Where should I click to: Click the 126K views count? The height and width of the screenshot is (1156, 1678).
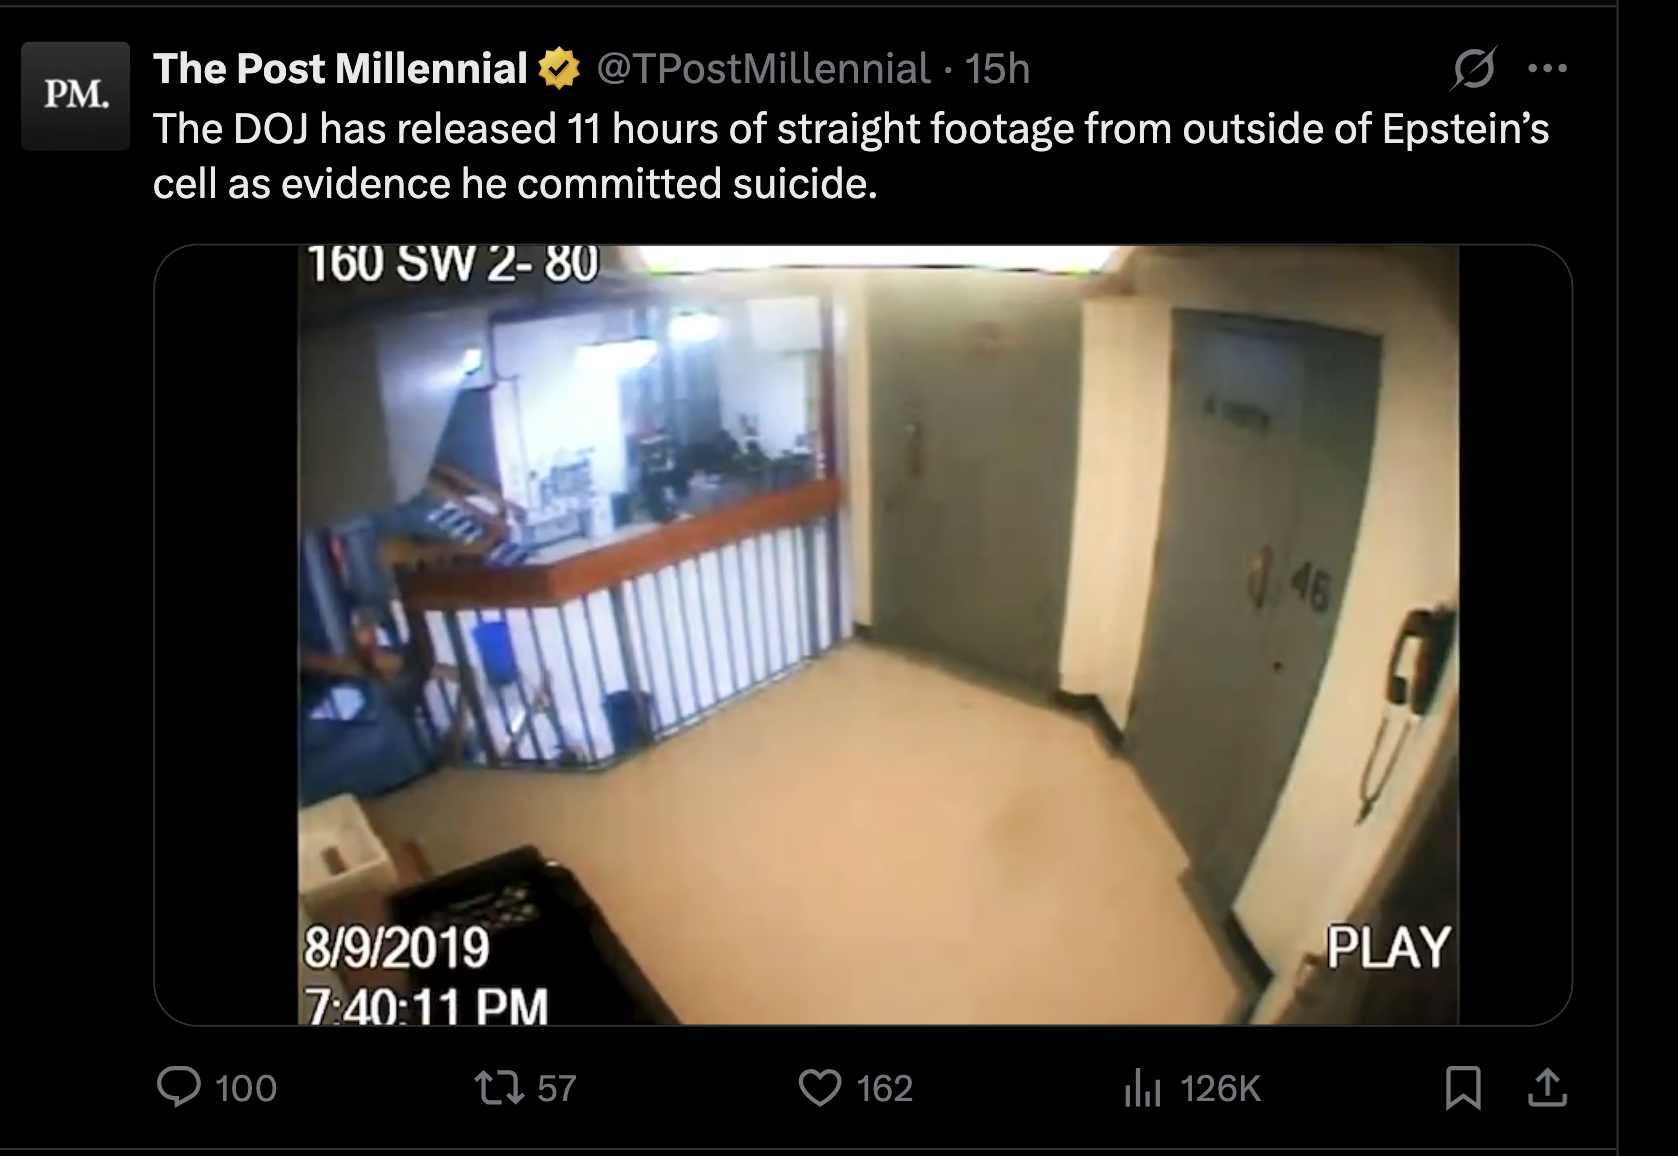click(x=1221, y=1088)
